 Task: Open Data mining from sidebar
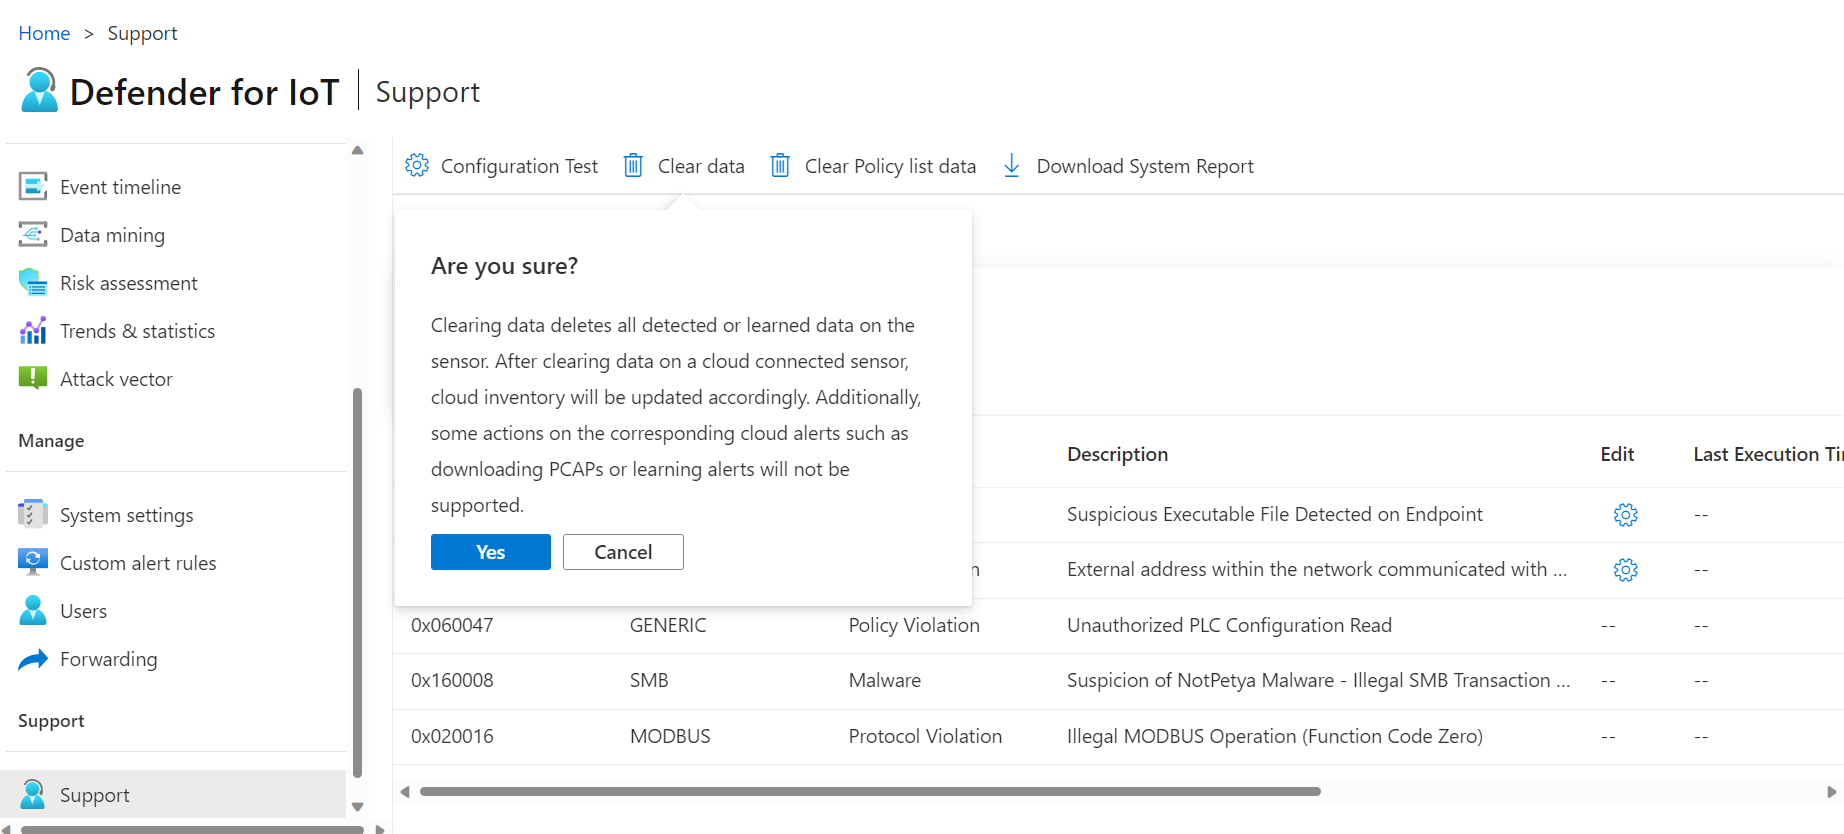[112, 235]
